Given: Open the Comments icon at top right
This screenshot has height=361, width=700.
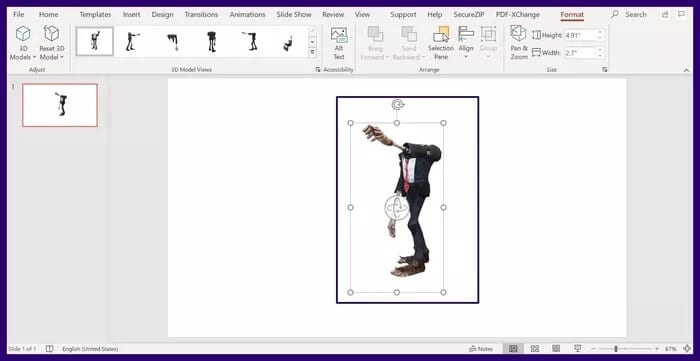Looking at the screenshot, I should (681, 14).
